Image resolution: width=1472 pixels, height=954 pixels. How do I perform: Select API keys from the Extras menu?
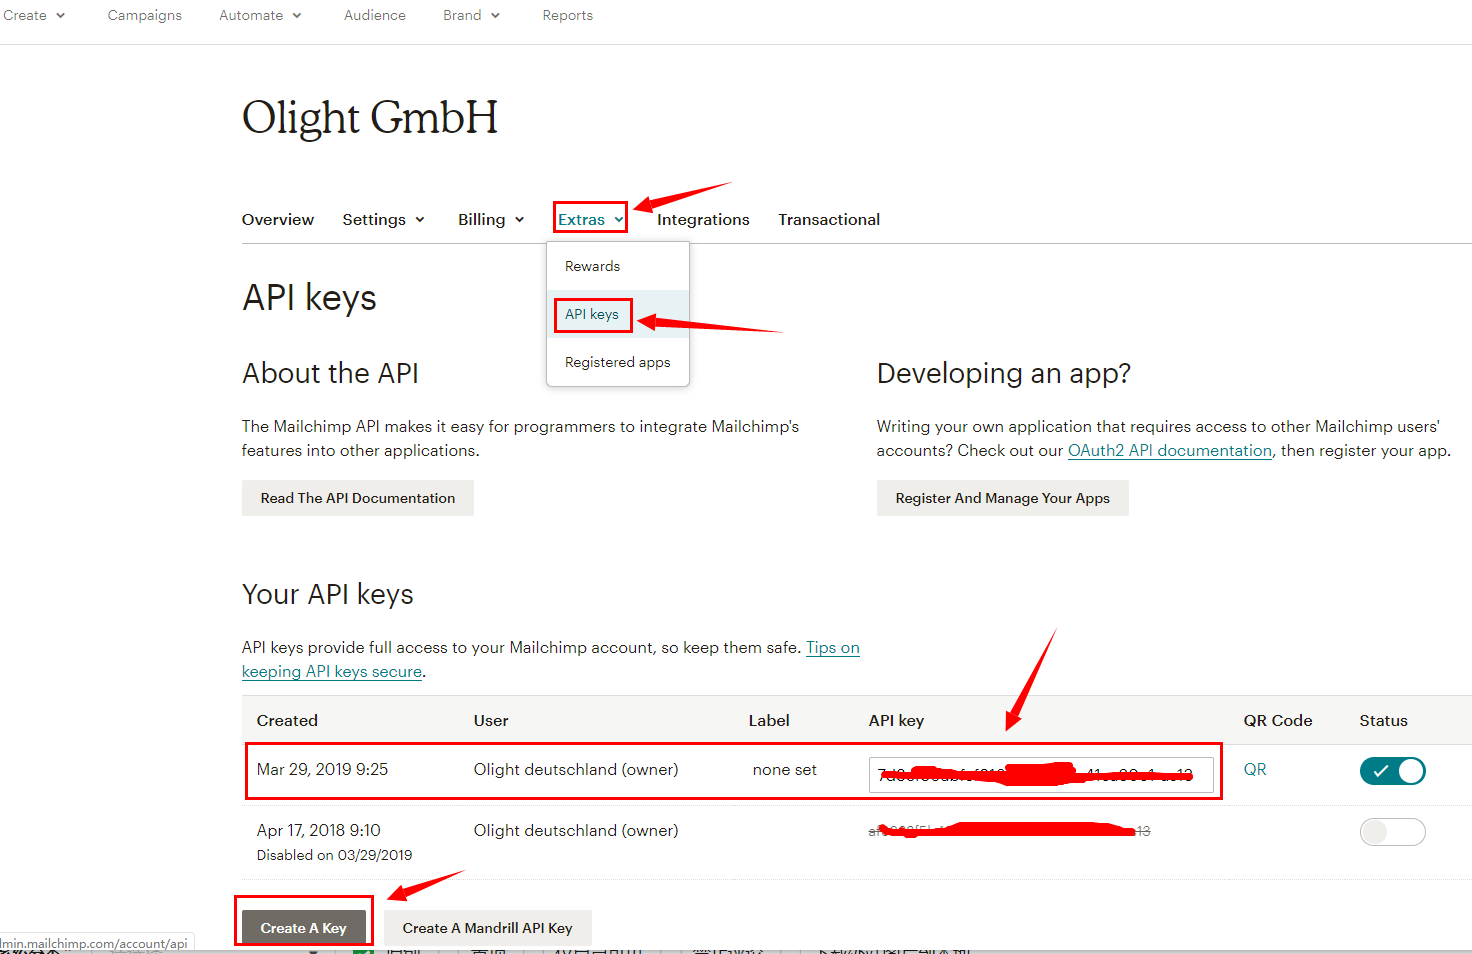[618, 314]
